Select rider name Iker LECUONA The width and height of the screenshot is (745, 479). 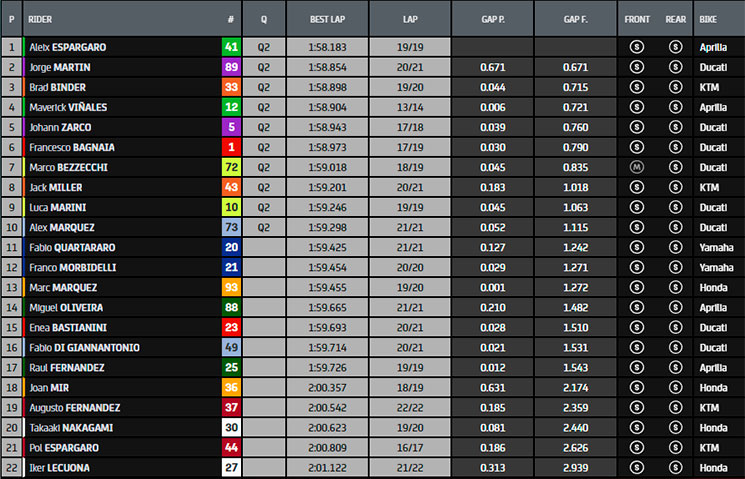(x=59, y=468)
